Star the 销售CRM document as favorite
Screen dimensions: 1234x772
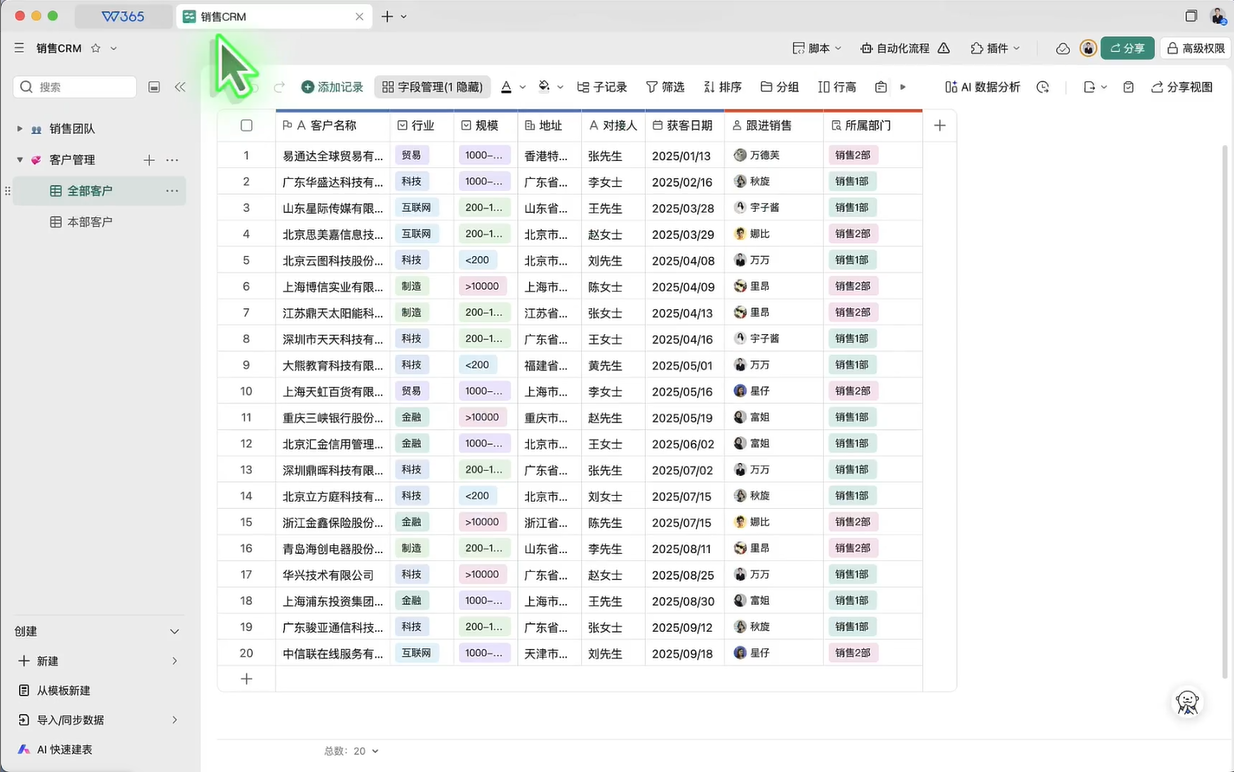click(96, 48)
